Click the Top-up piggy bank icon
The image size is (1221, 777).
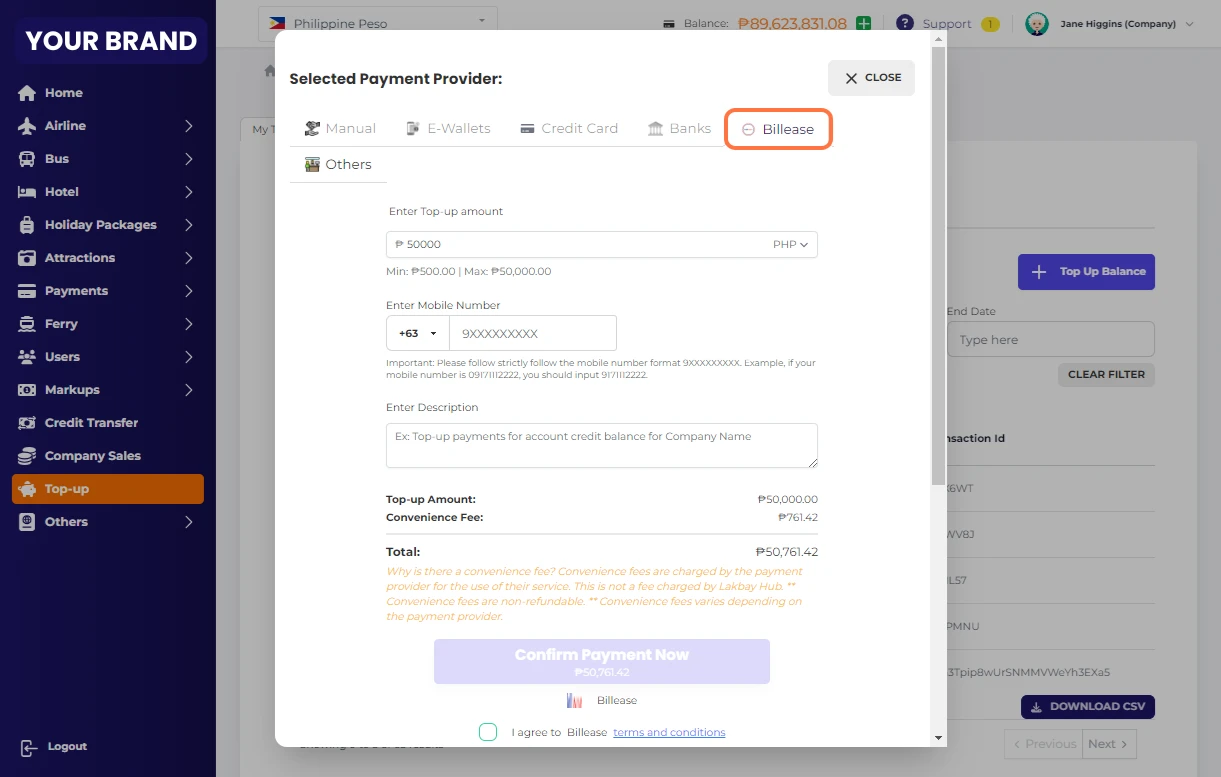coord(27,489)
